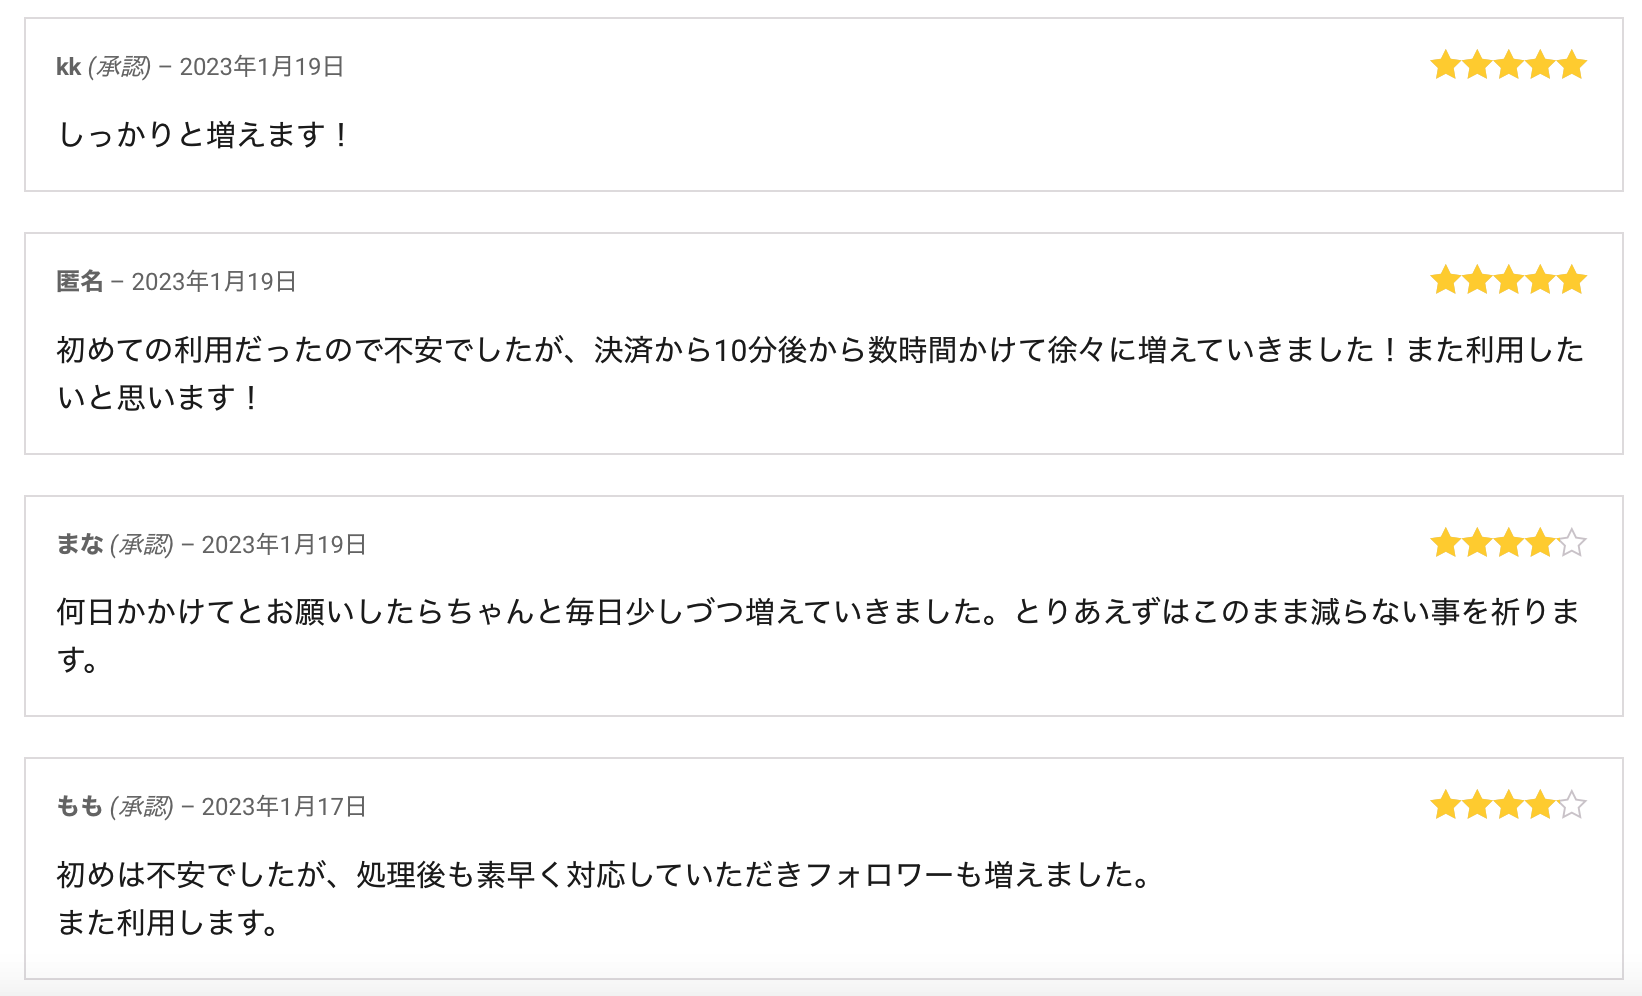
Task: Click the reviewer name もも
Action: [x=80, y=806]
